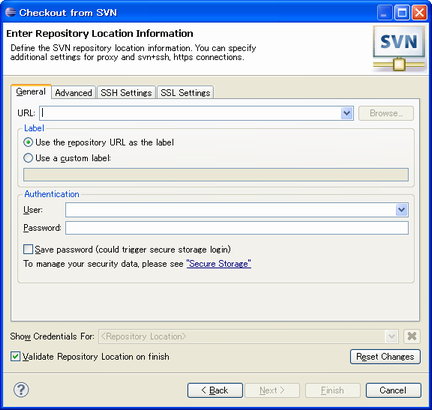The width and height of the screenshot is (432, 410).
Task: Click the delete credentials X icon
Action: (412, 336)
